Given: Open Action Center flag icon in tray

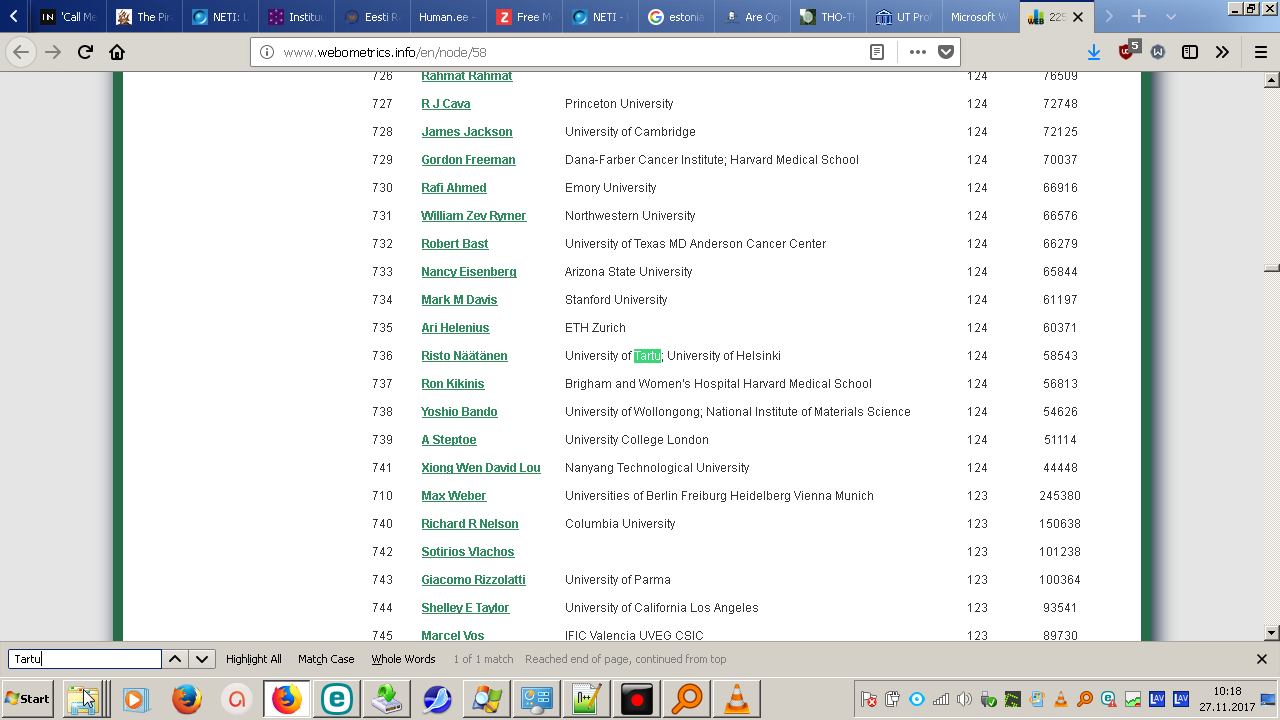Looking at the screenshot, I should pyautogui.click(x=868, y=699).
